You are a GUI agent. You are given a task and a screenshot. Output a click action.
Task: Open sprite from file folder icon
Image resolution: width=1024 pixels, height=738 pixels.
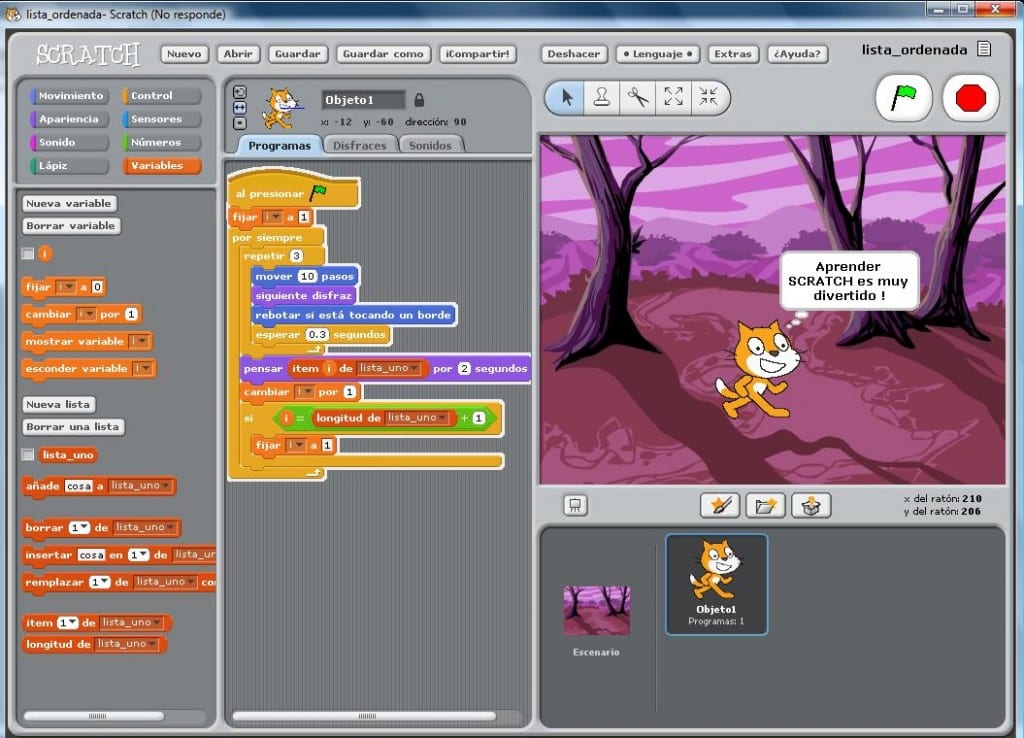tap(765, 505)
